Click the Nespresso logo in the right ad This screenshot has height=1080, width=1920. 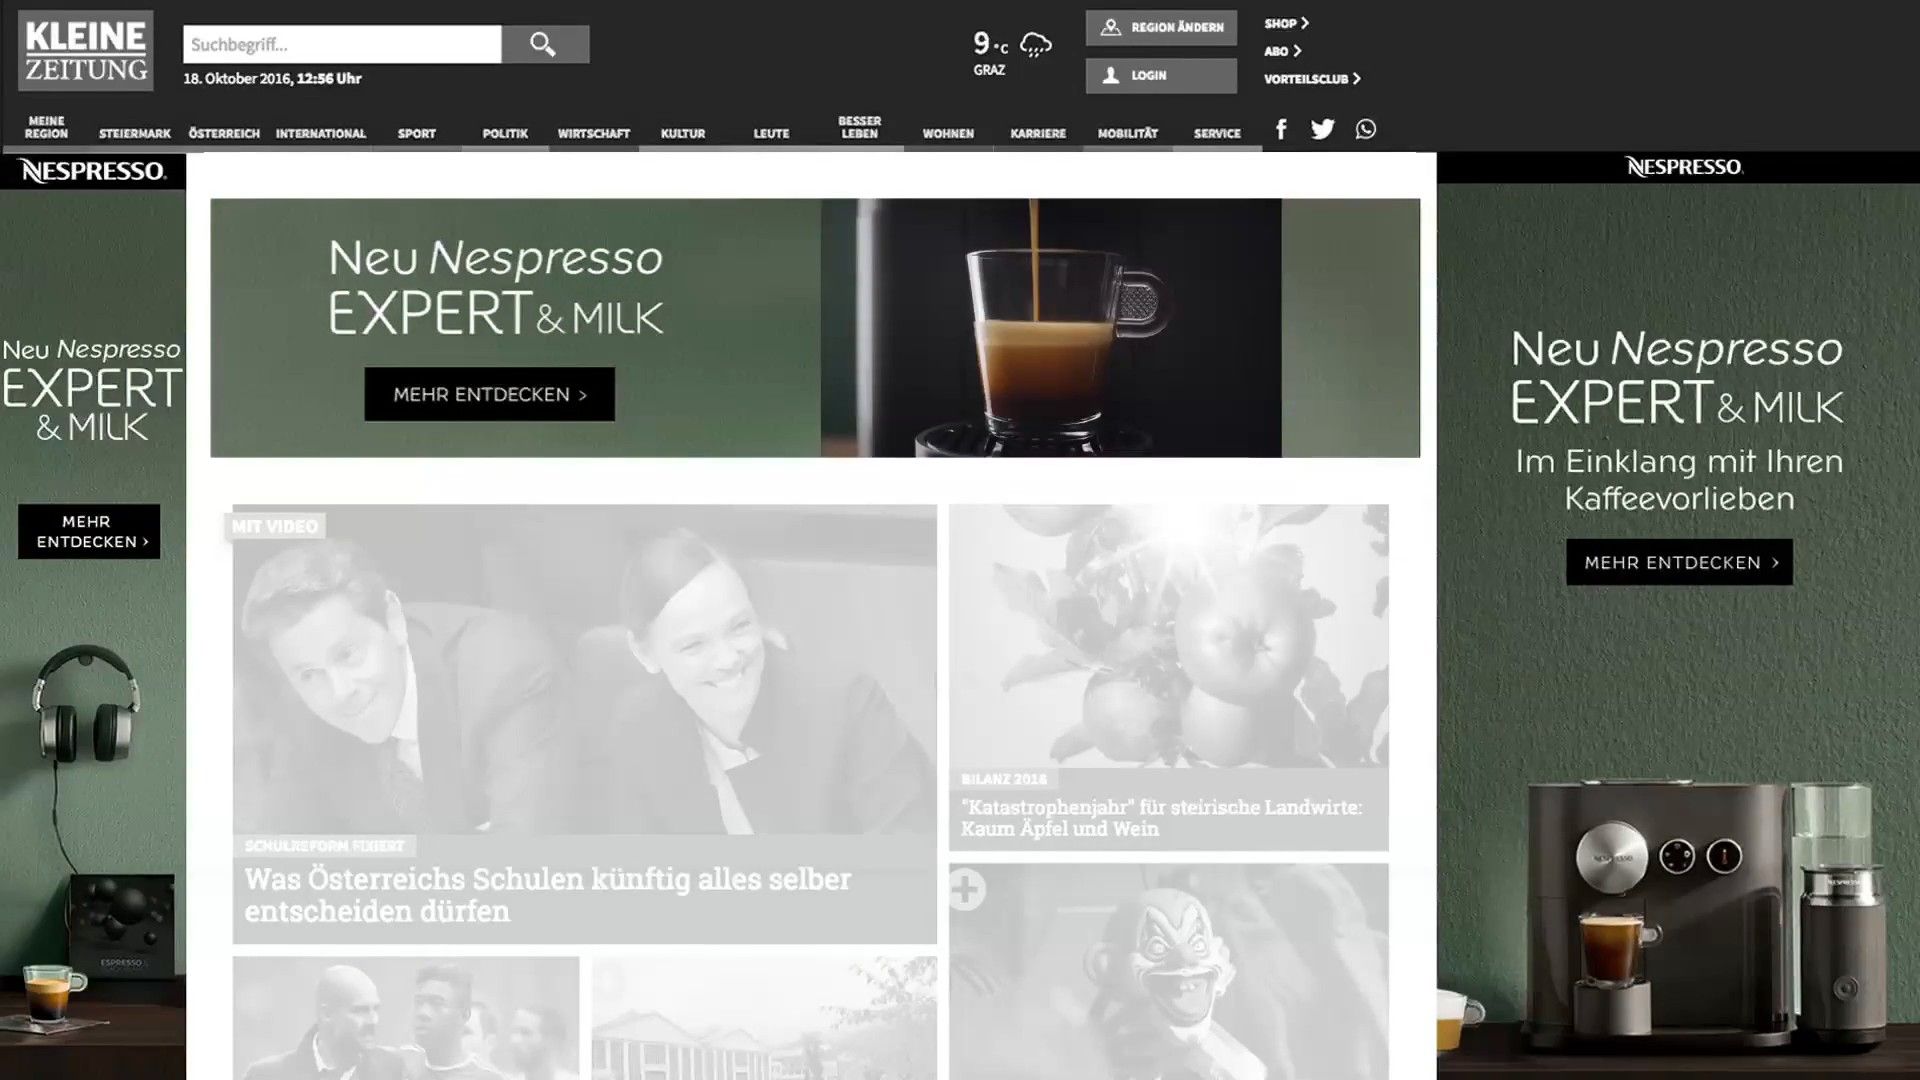click(x=1684, y=167)
